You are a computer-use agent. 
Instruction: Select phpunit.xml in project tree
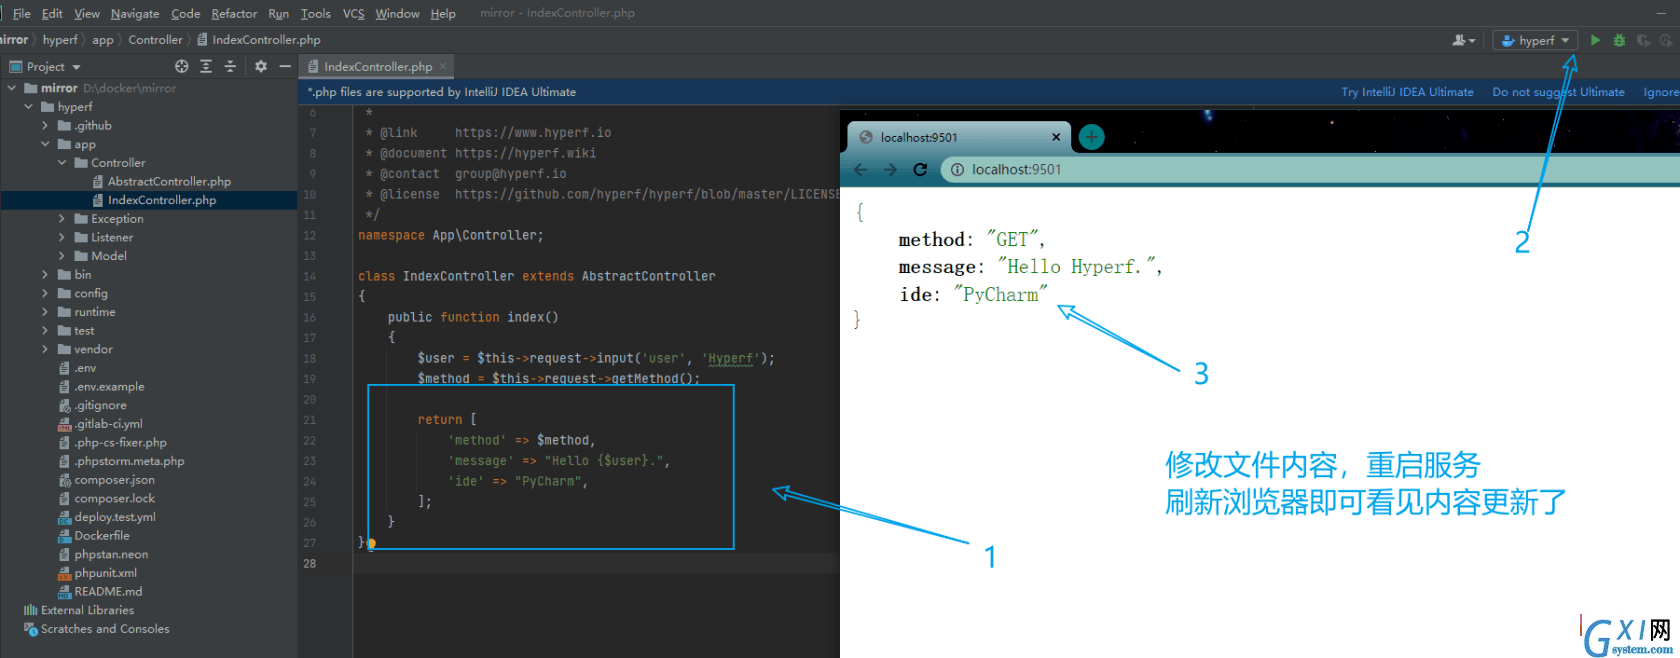pyautogui.click(x=105, y=573)
